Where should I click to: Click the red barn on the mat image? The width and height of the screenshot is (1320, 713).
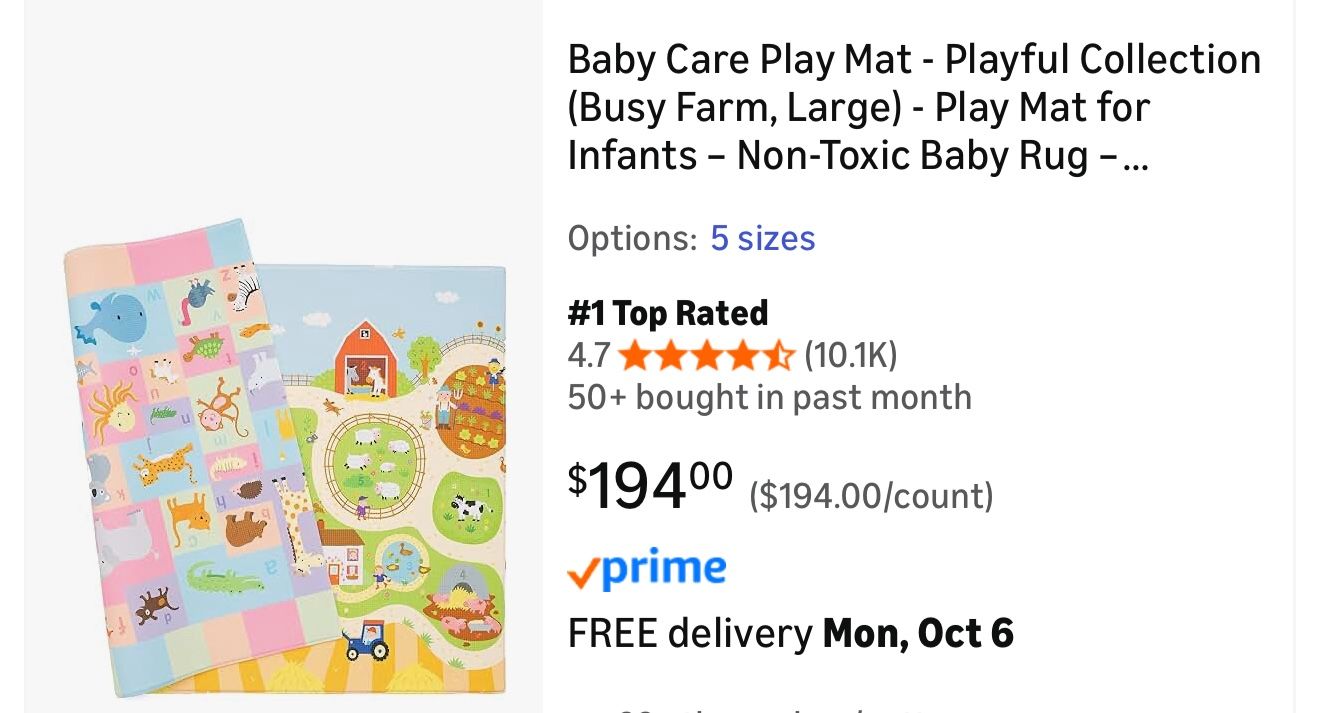click(364, 360)
